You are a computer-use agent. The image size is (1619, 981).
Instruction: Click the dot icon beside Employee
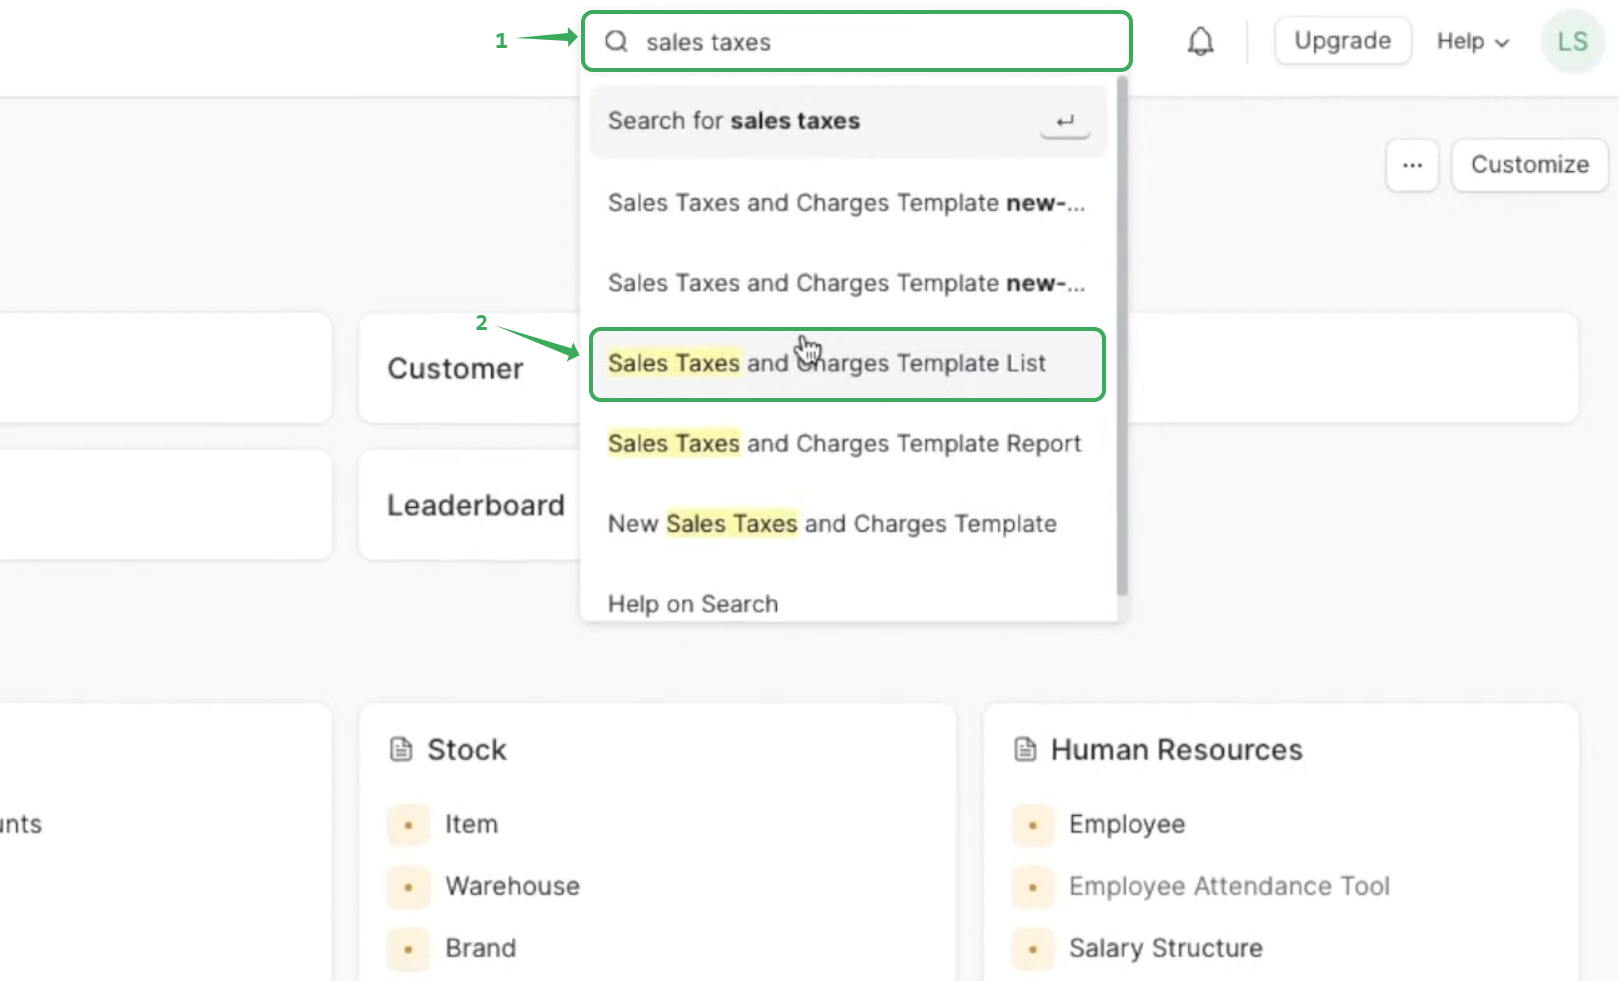pyautogui.click(x=1032, y=825)
